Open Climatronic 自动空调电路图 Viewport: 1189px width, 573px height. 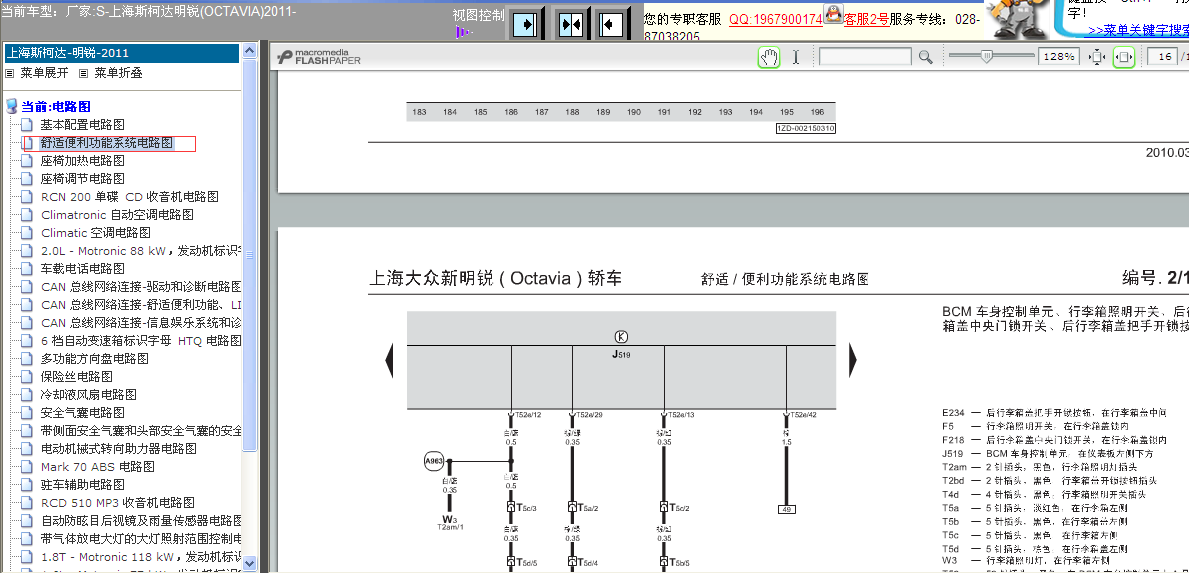(118, 214)
